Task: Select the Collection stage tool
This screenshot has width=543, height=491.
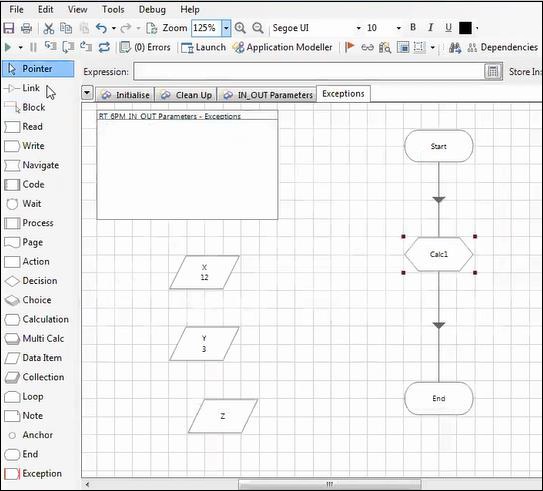Action: (x=35, y=377)
